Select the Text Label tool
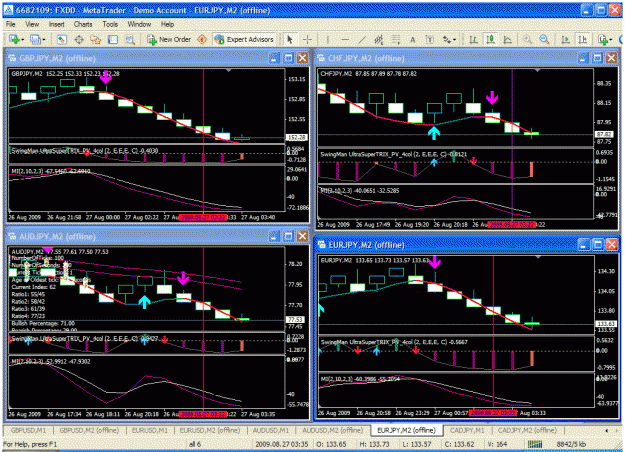The height and width of the screenshot is (452, 625). coord(430,39)
